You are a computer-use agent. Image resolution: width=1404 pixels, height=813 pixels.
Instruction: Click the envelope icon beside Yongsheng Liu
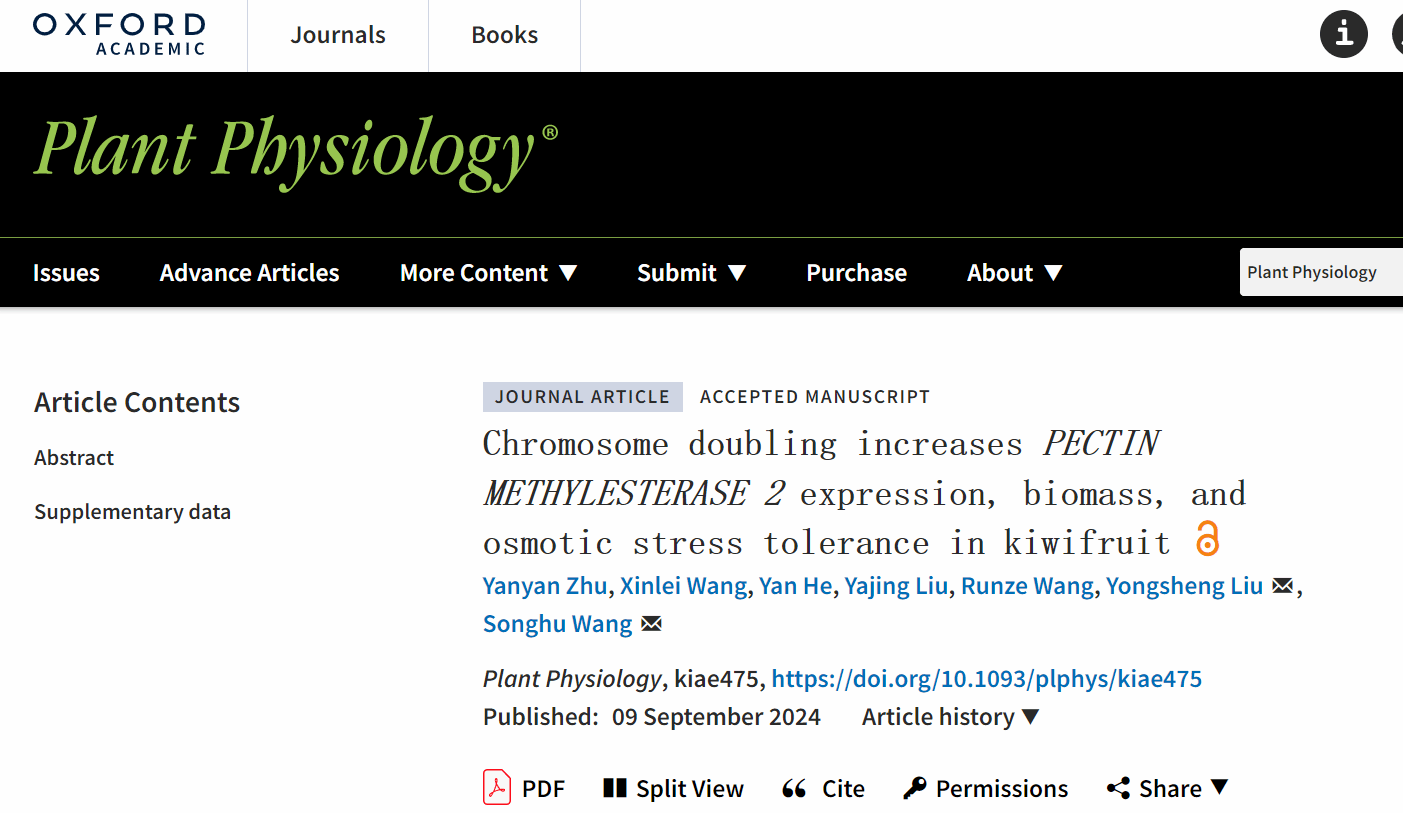point(1282,586)
